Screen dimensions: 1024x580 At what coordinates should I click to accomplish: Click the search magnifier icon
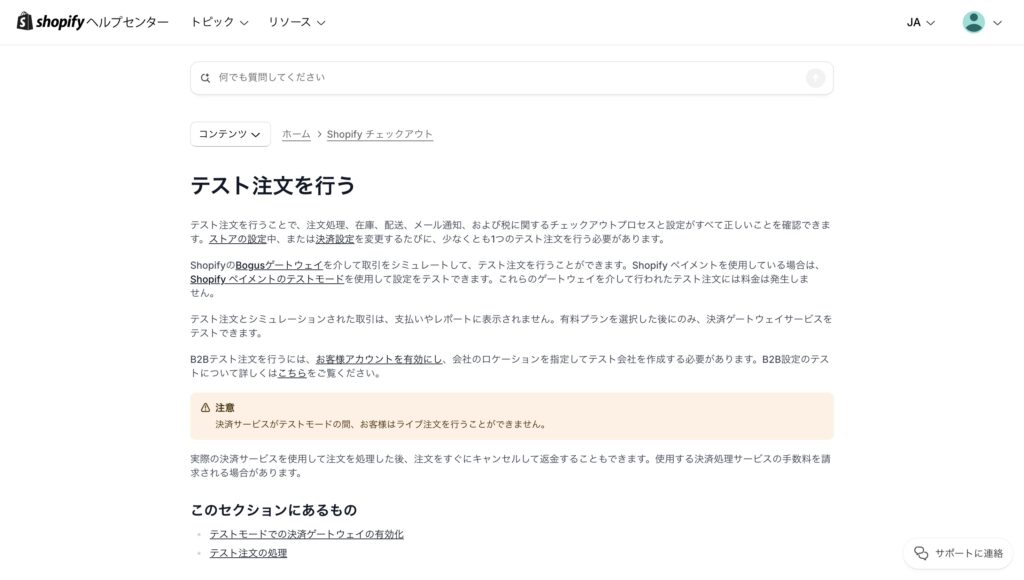pos(205,78)
